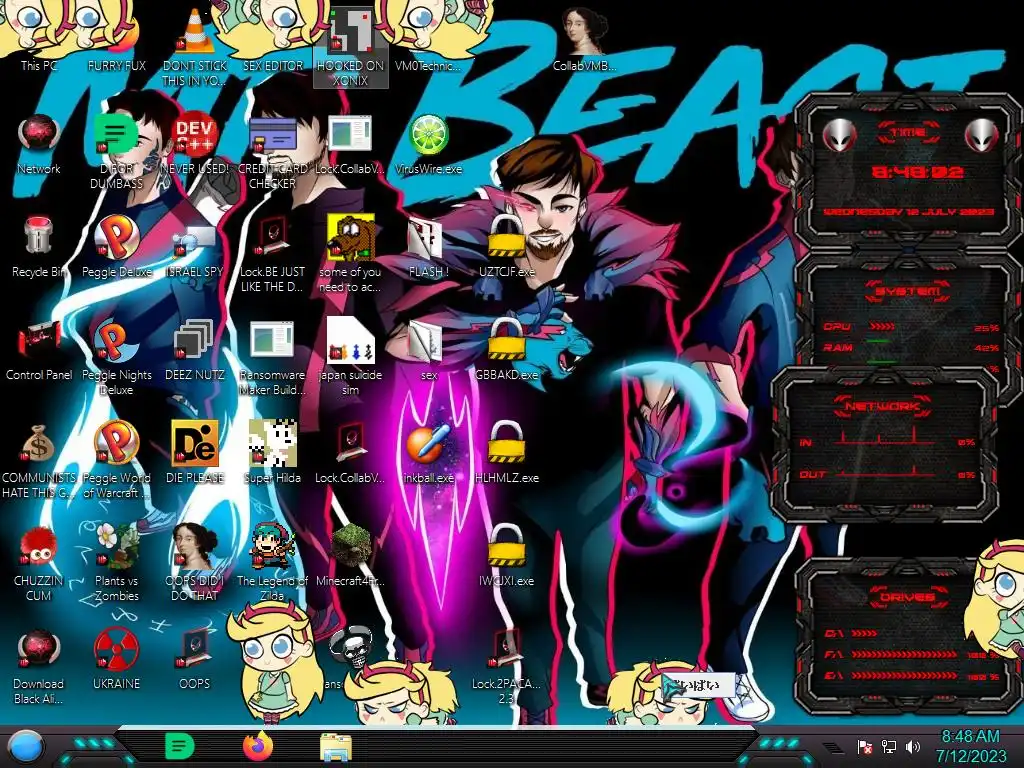Open the japan suicide sim file

point(351,357)
